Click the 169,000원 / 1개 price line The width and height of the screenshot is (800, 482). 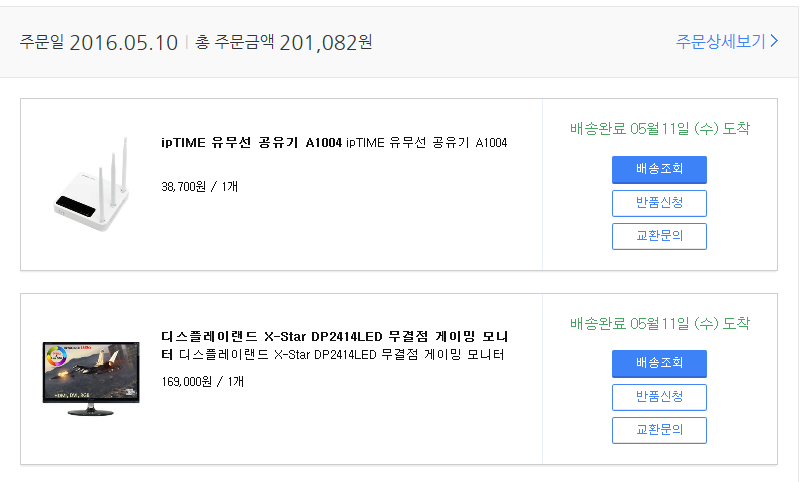click(x=202, y=381)
